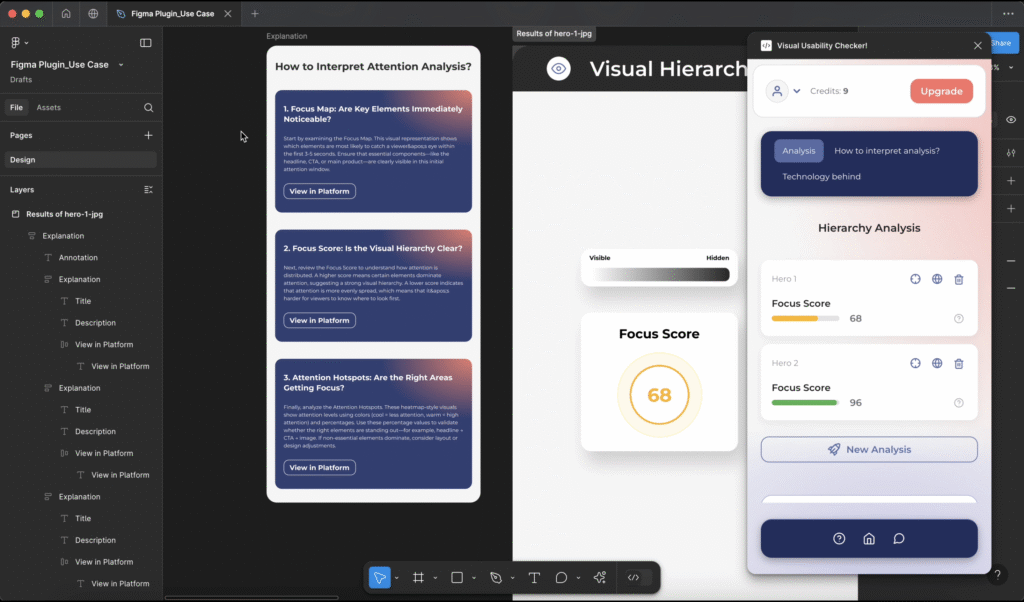Open pen tool options dropdown
Screen dimensions: 1024x602
[513, 578]
